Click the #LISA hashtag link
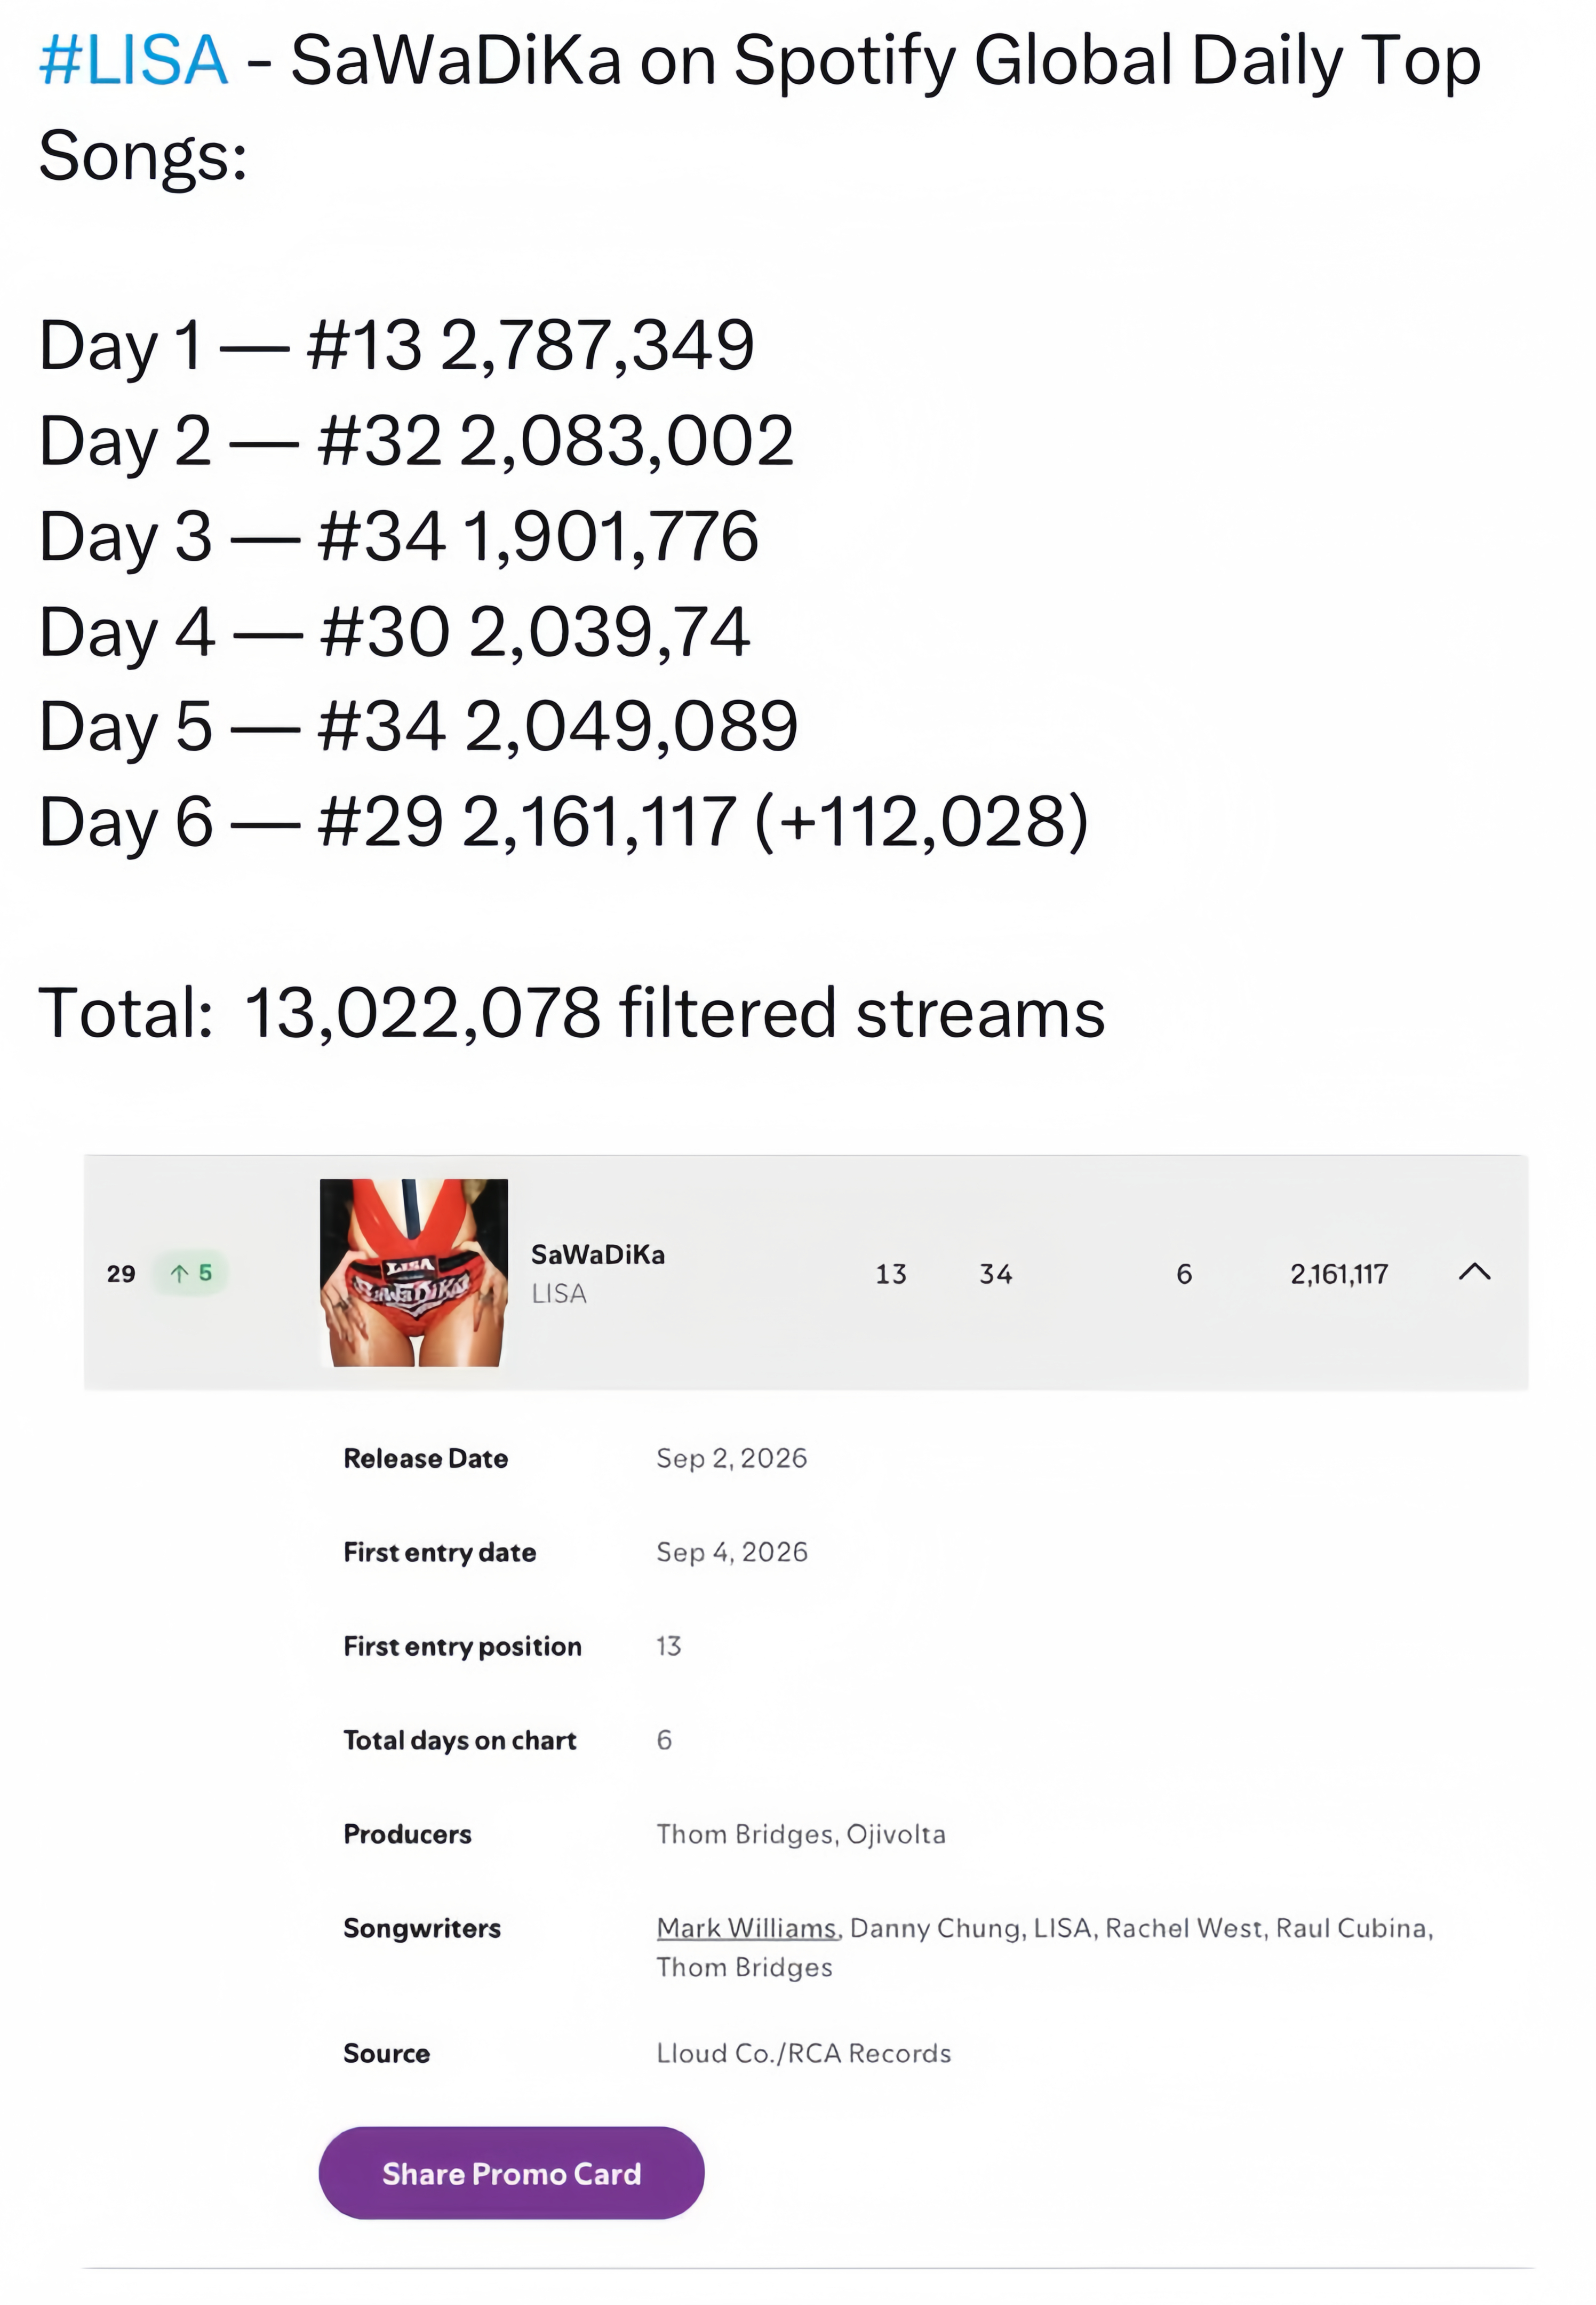Screen dimensions: 1596x2305 point(133,60)
